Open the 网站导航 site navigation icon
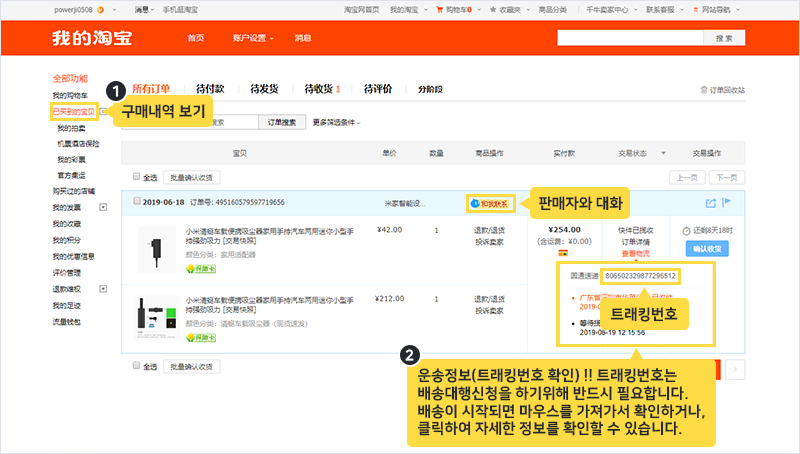The height and width of the screenshot is (454, 800). point(695,10)
